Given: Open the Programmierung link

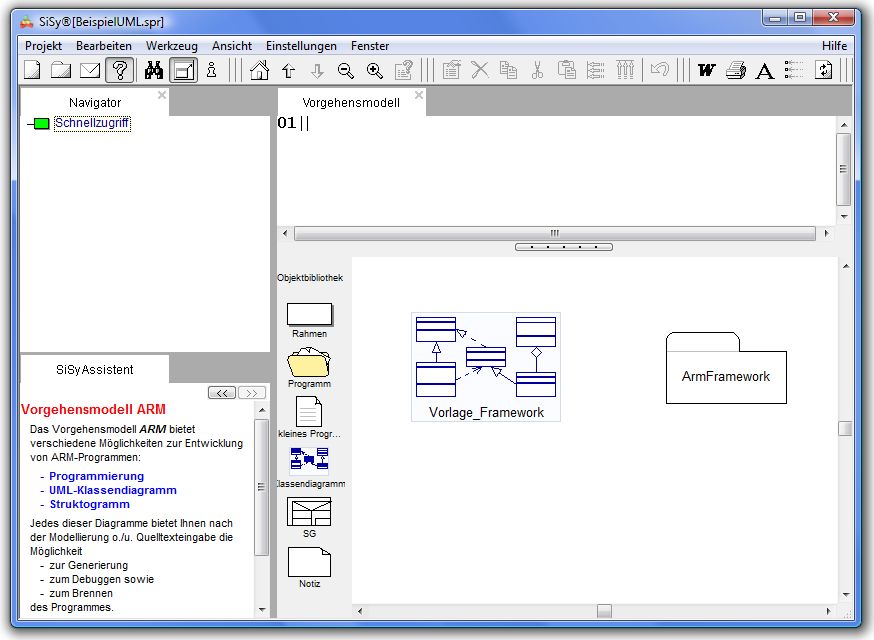Looking at the screenshot, I should tap(96, 476).
